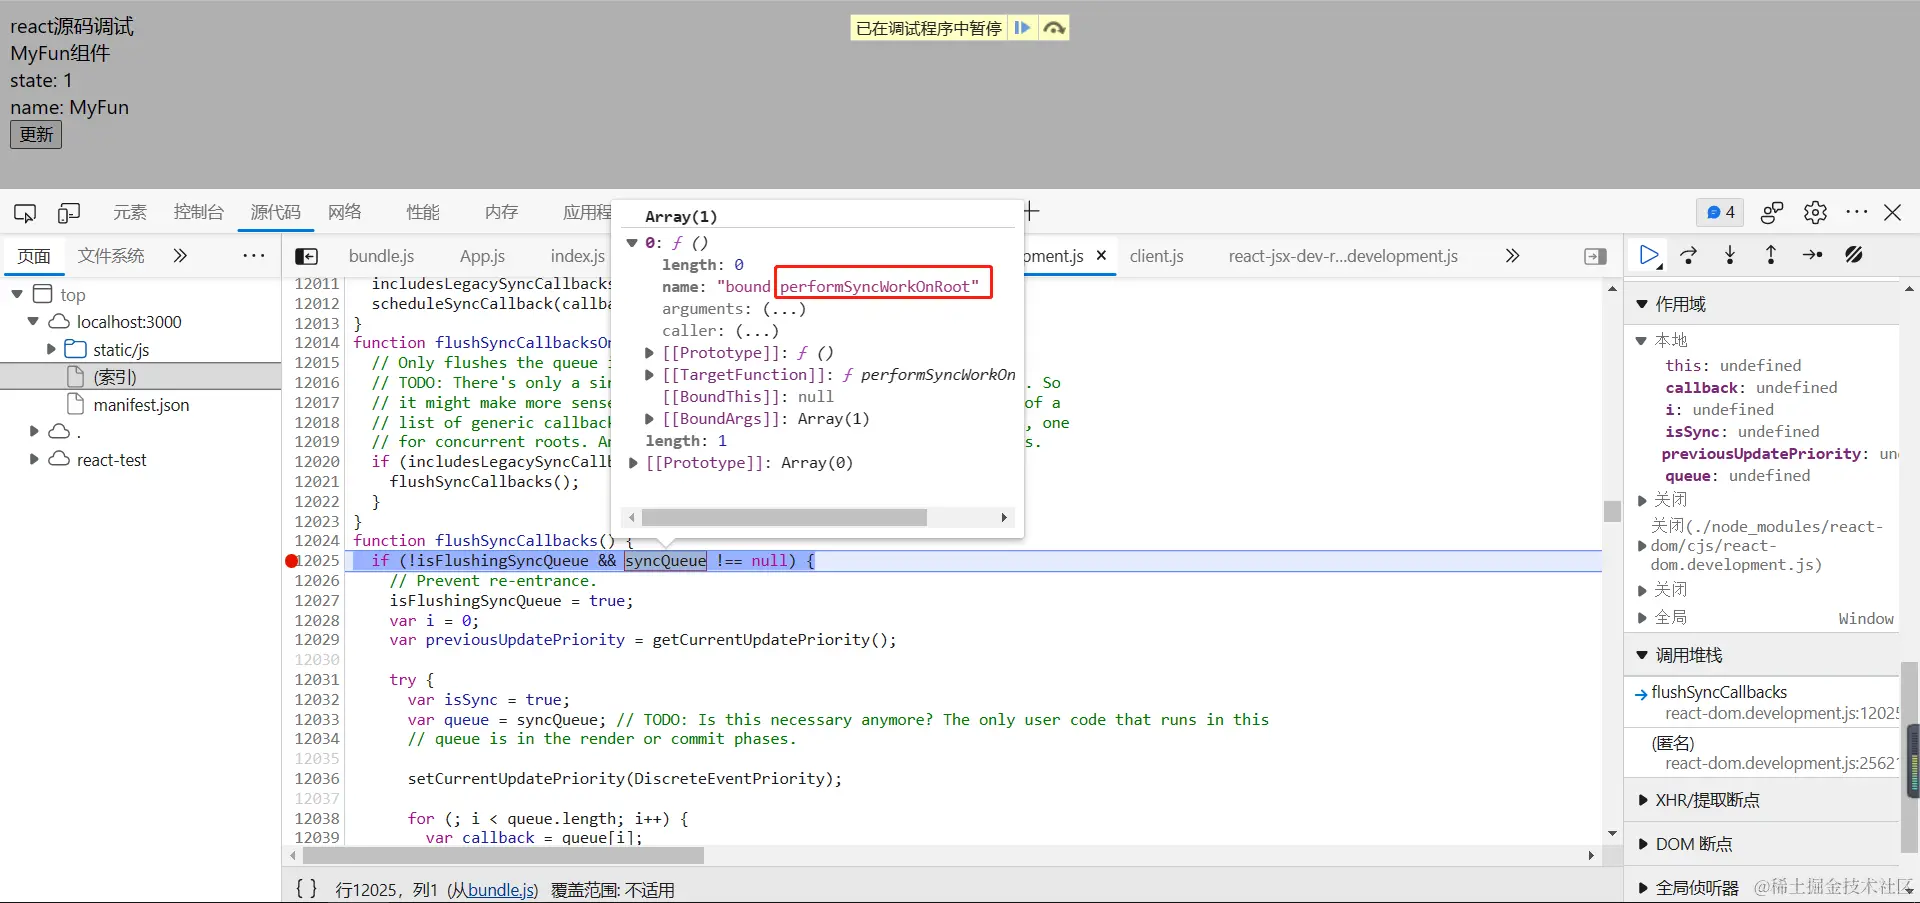Expand the DOM 断点 section
This screenshot has width=1920, height=903.
coord(1643,844)
